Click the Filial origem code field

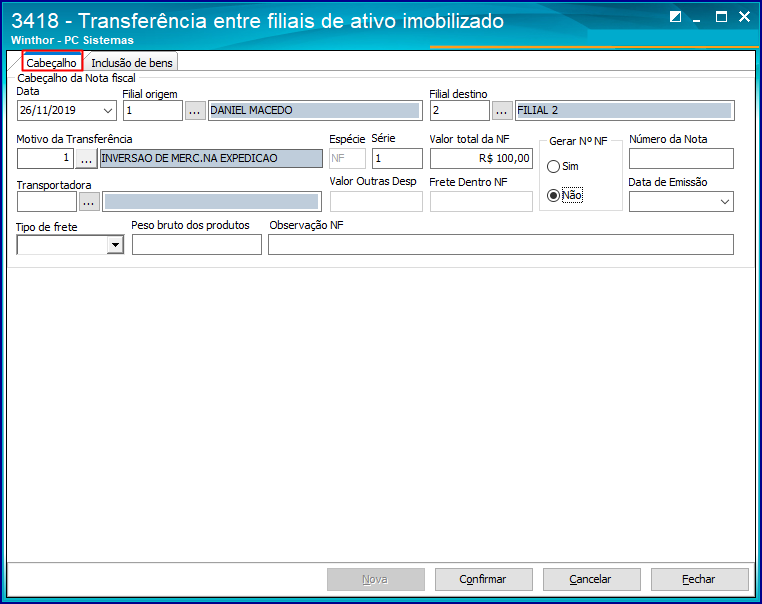(153, 110)
